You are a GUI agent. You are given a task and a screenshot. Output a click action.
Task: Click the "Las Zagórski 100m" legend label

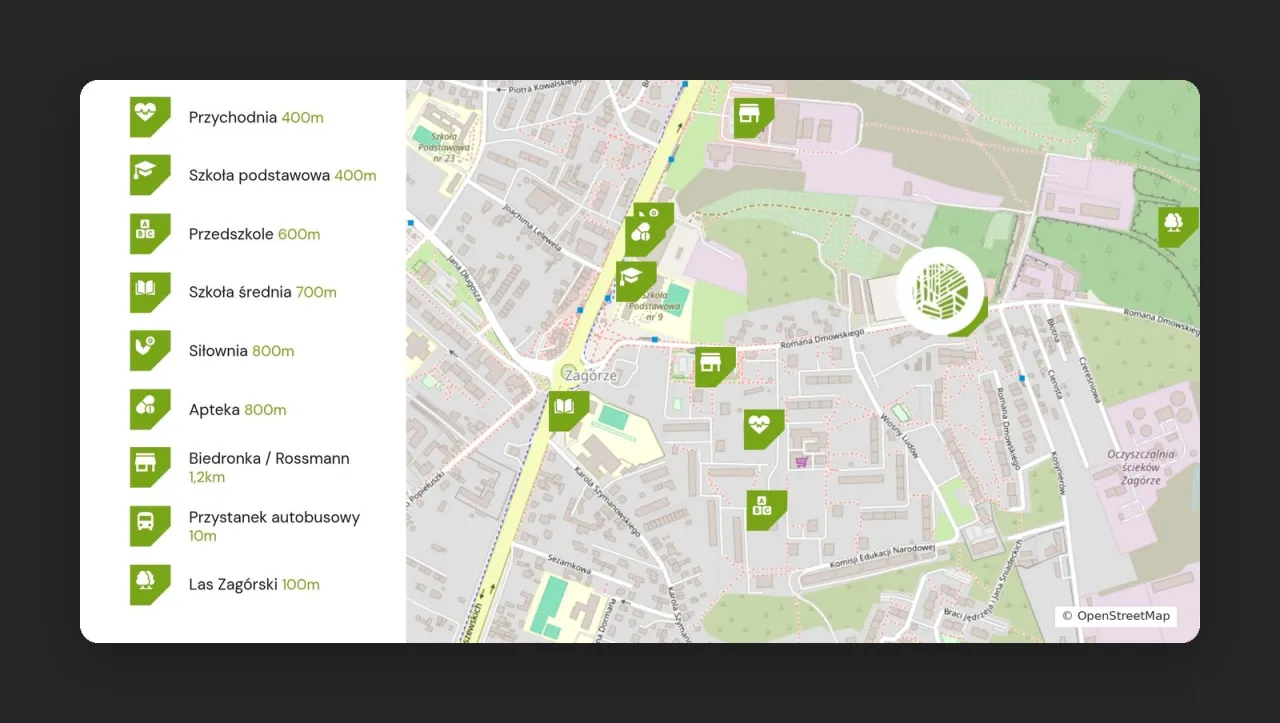tap(254, 584)
